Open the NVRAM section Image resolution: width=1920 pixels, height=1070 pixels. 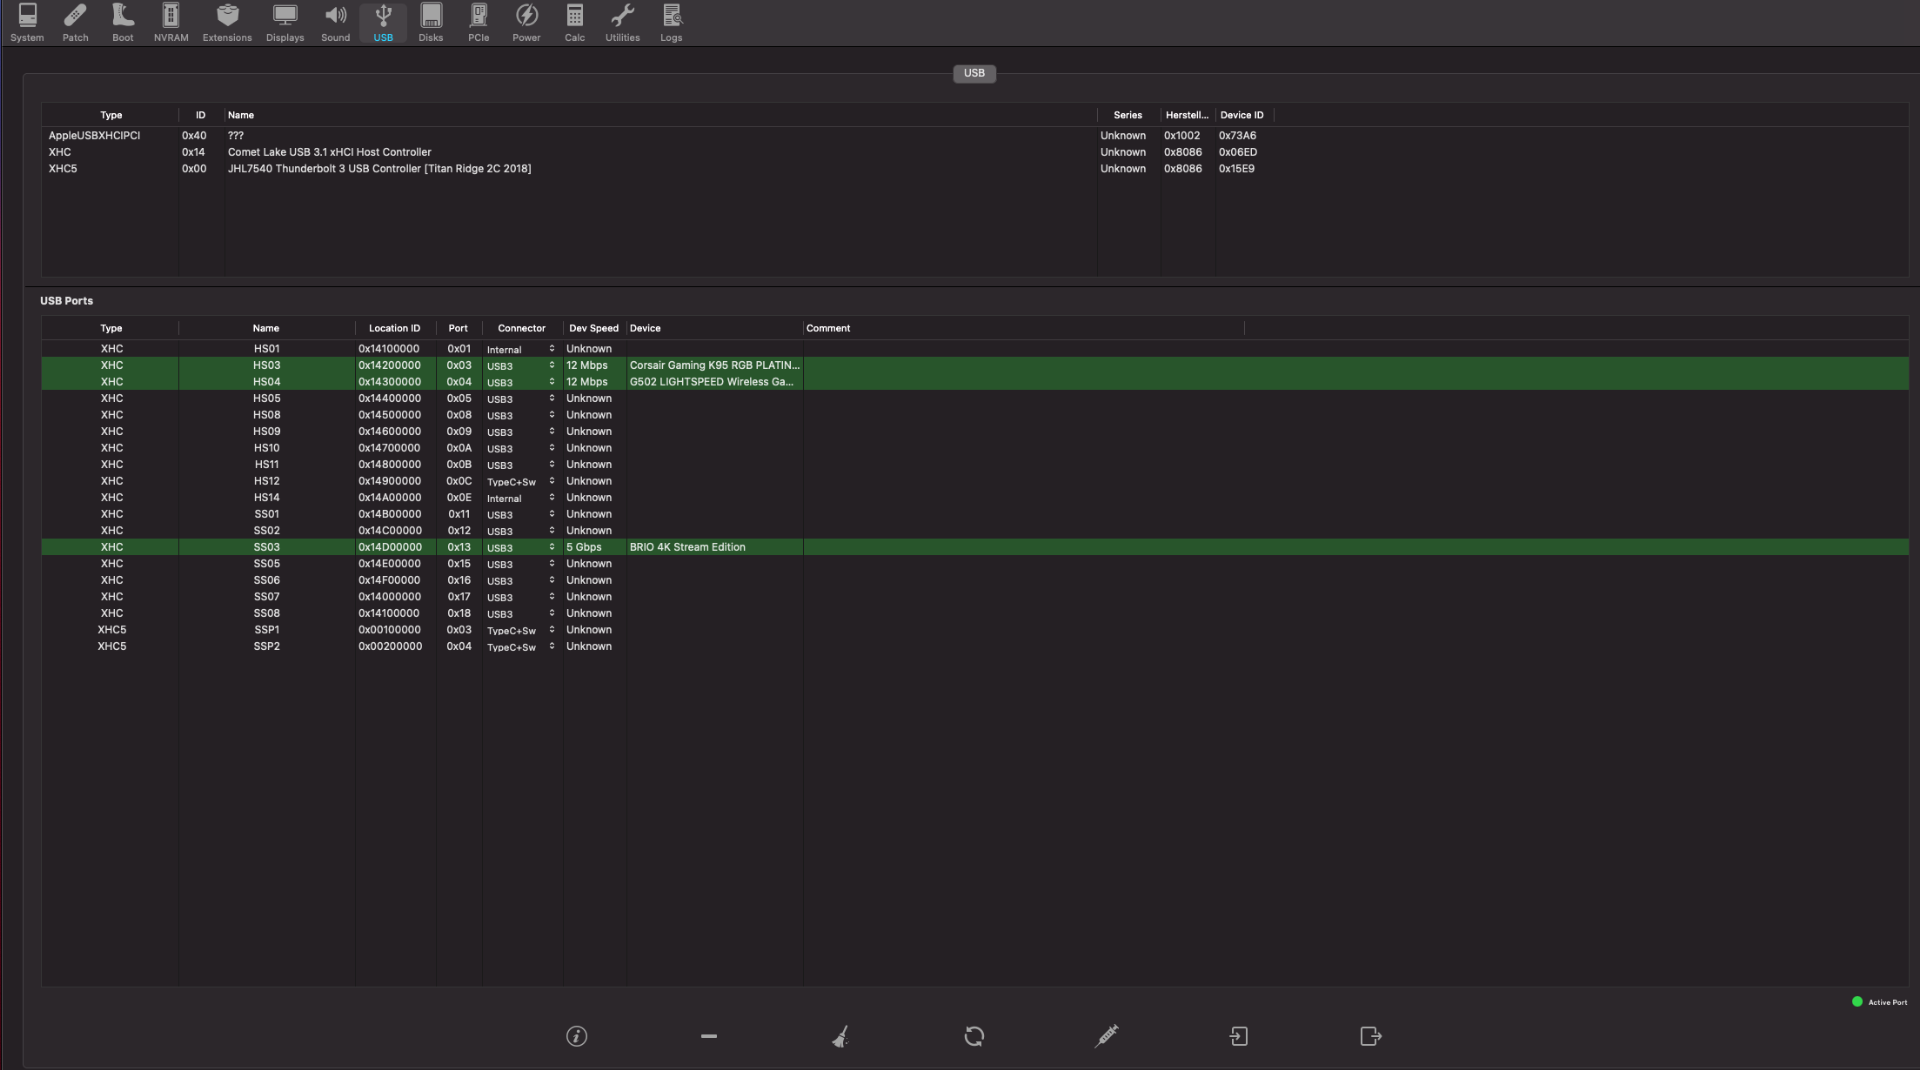[x=171, y=23]
